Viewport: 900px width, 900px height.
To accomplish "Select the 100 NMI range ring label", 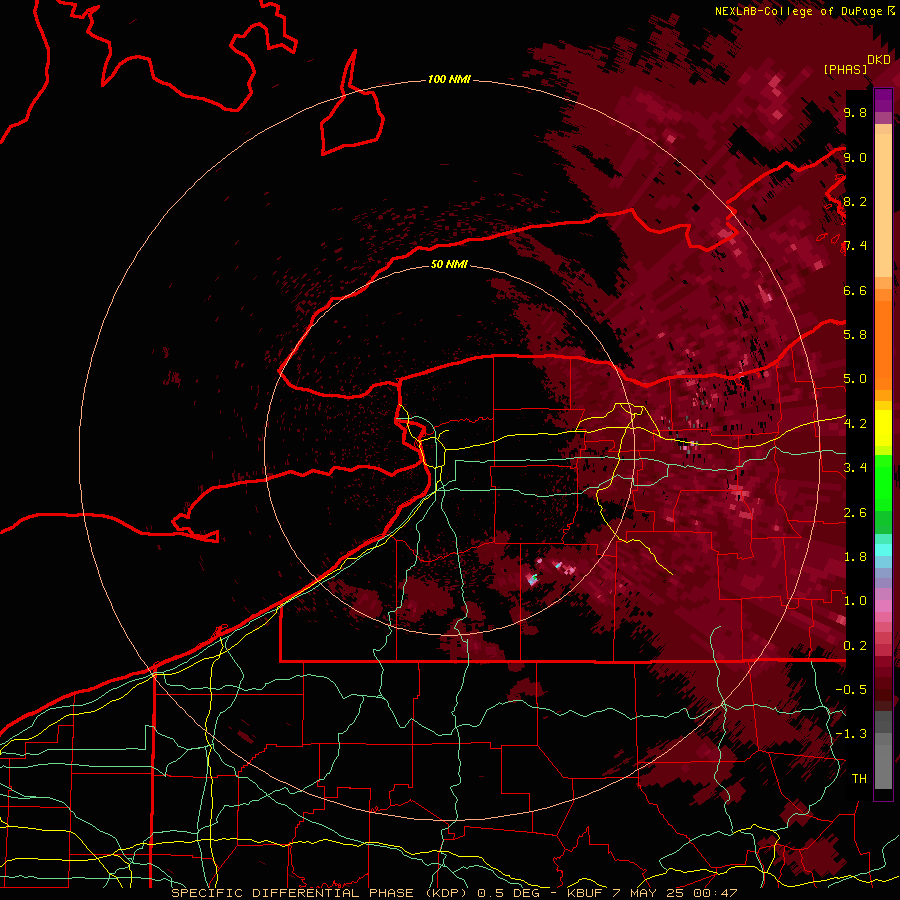I will (x=449, y=79).
